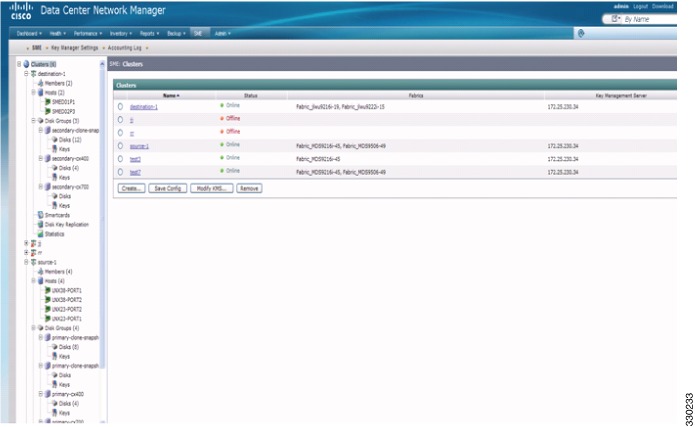Click the Cisco logo

tap(21, 11)
